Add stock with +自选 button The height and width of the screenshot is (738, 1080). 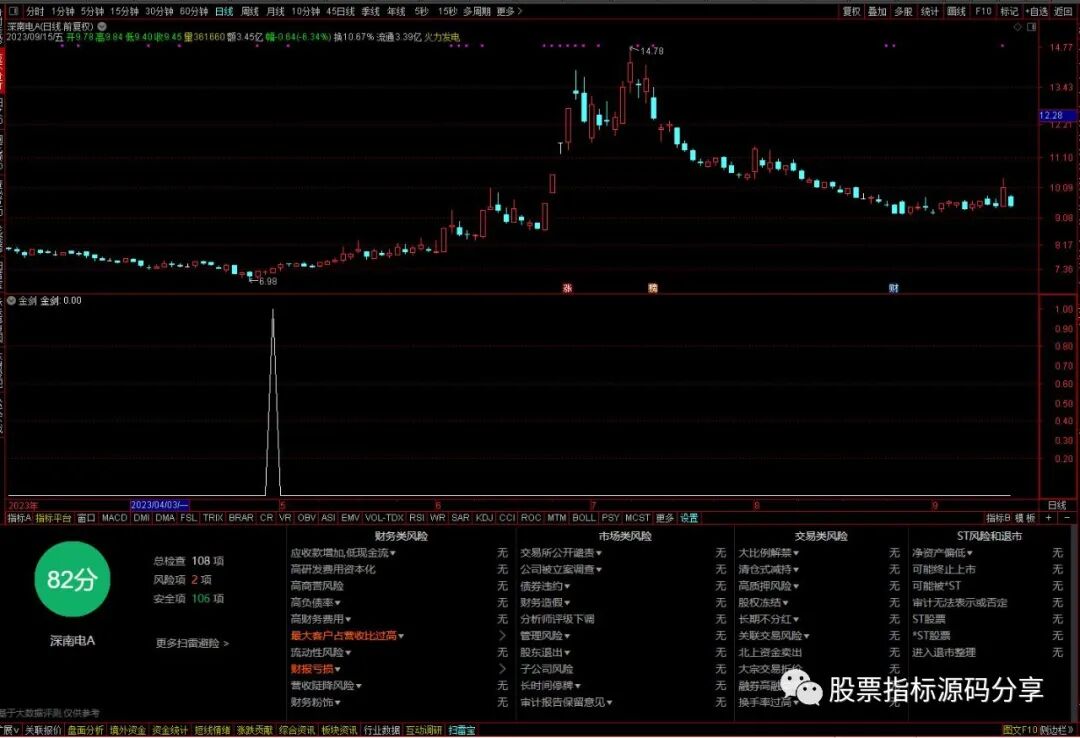pos(1036,12)
